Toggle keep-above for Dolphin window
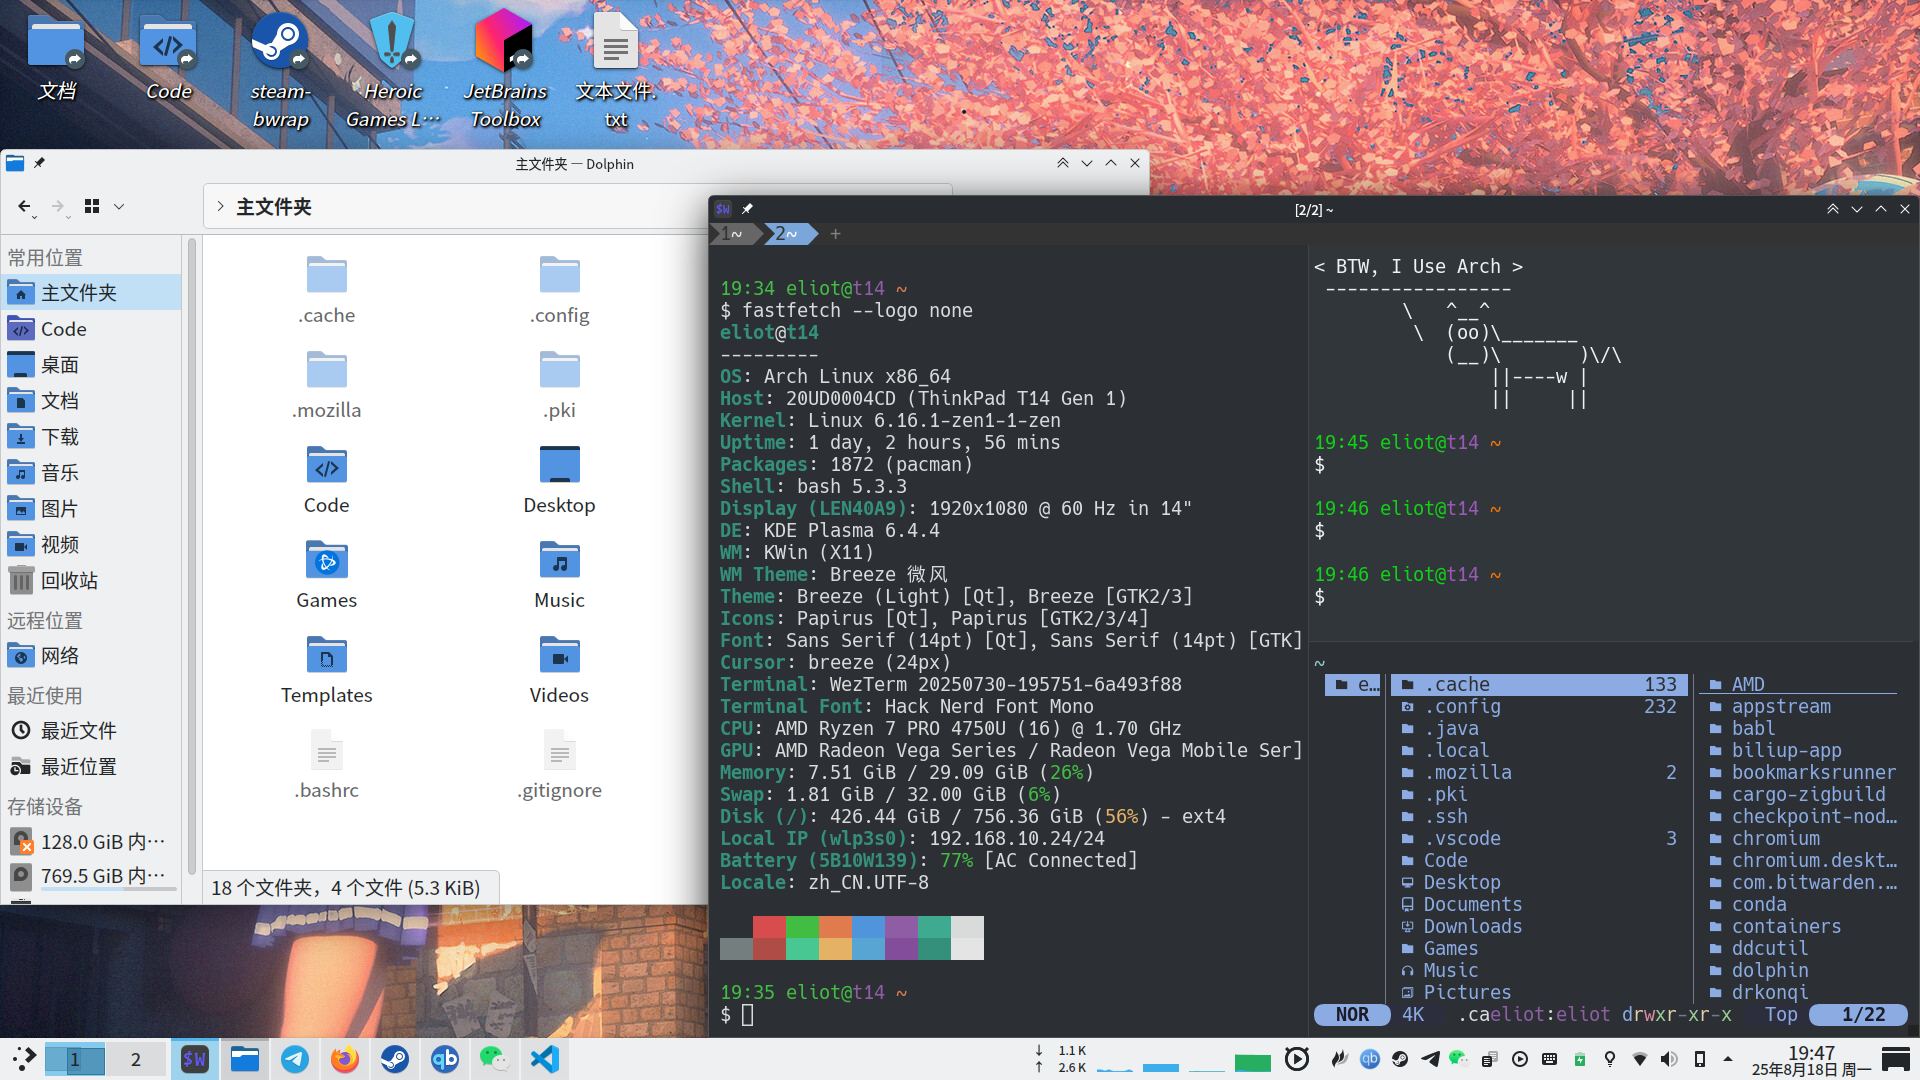The width and height of the screenshot is (1920, 1080). (x=1063, y=163)
